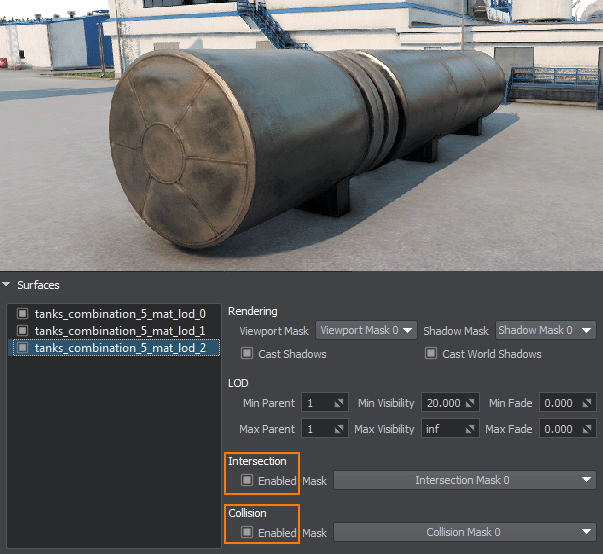This screenshot has height=554, width=603.
Task: Collapse the Surfaces section
Action: coord(8,286)
